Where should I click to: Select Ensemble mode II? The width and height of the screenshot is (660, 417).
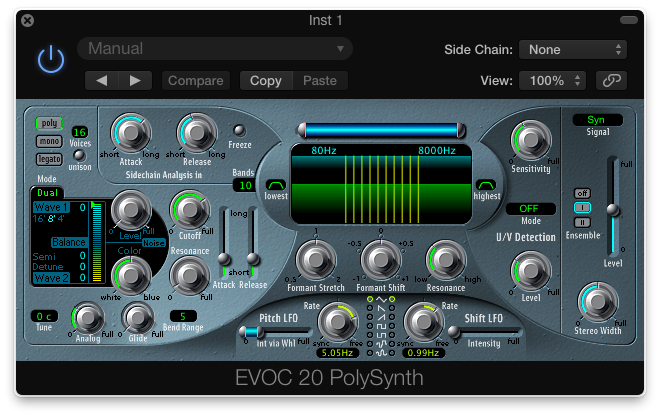(x=583, y=222)
